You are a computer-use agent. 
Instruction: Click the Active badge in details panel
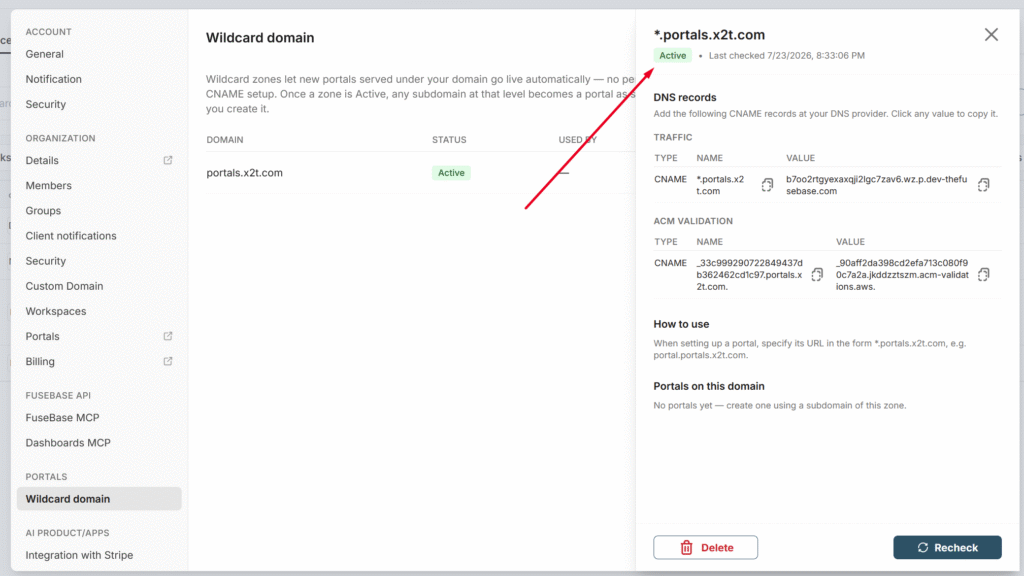[673, 56]
